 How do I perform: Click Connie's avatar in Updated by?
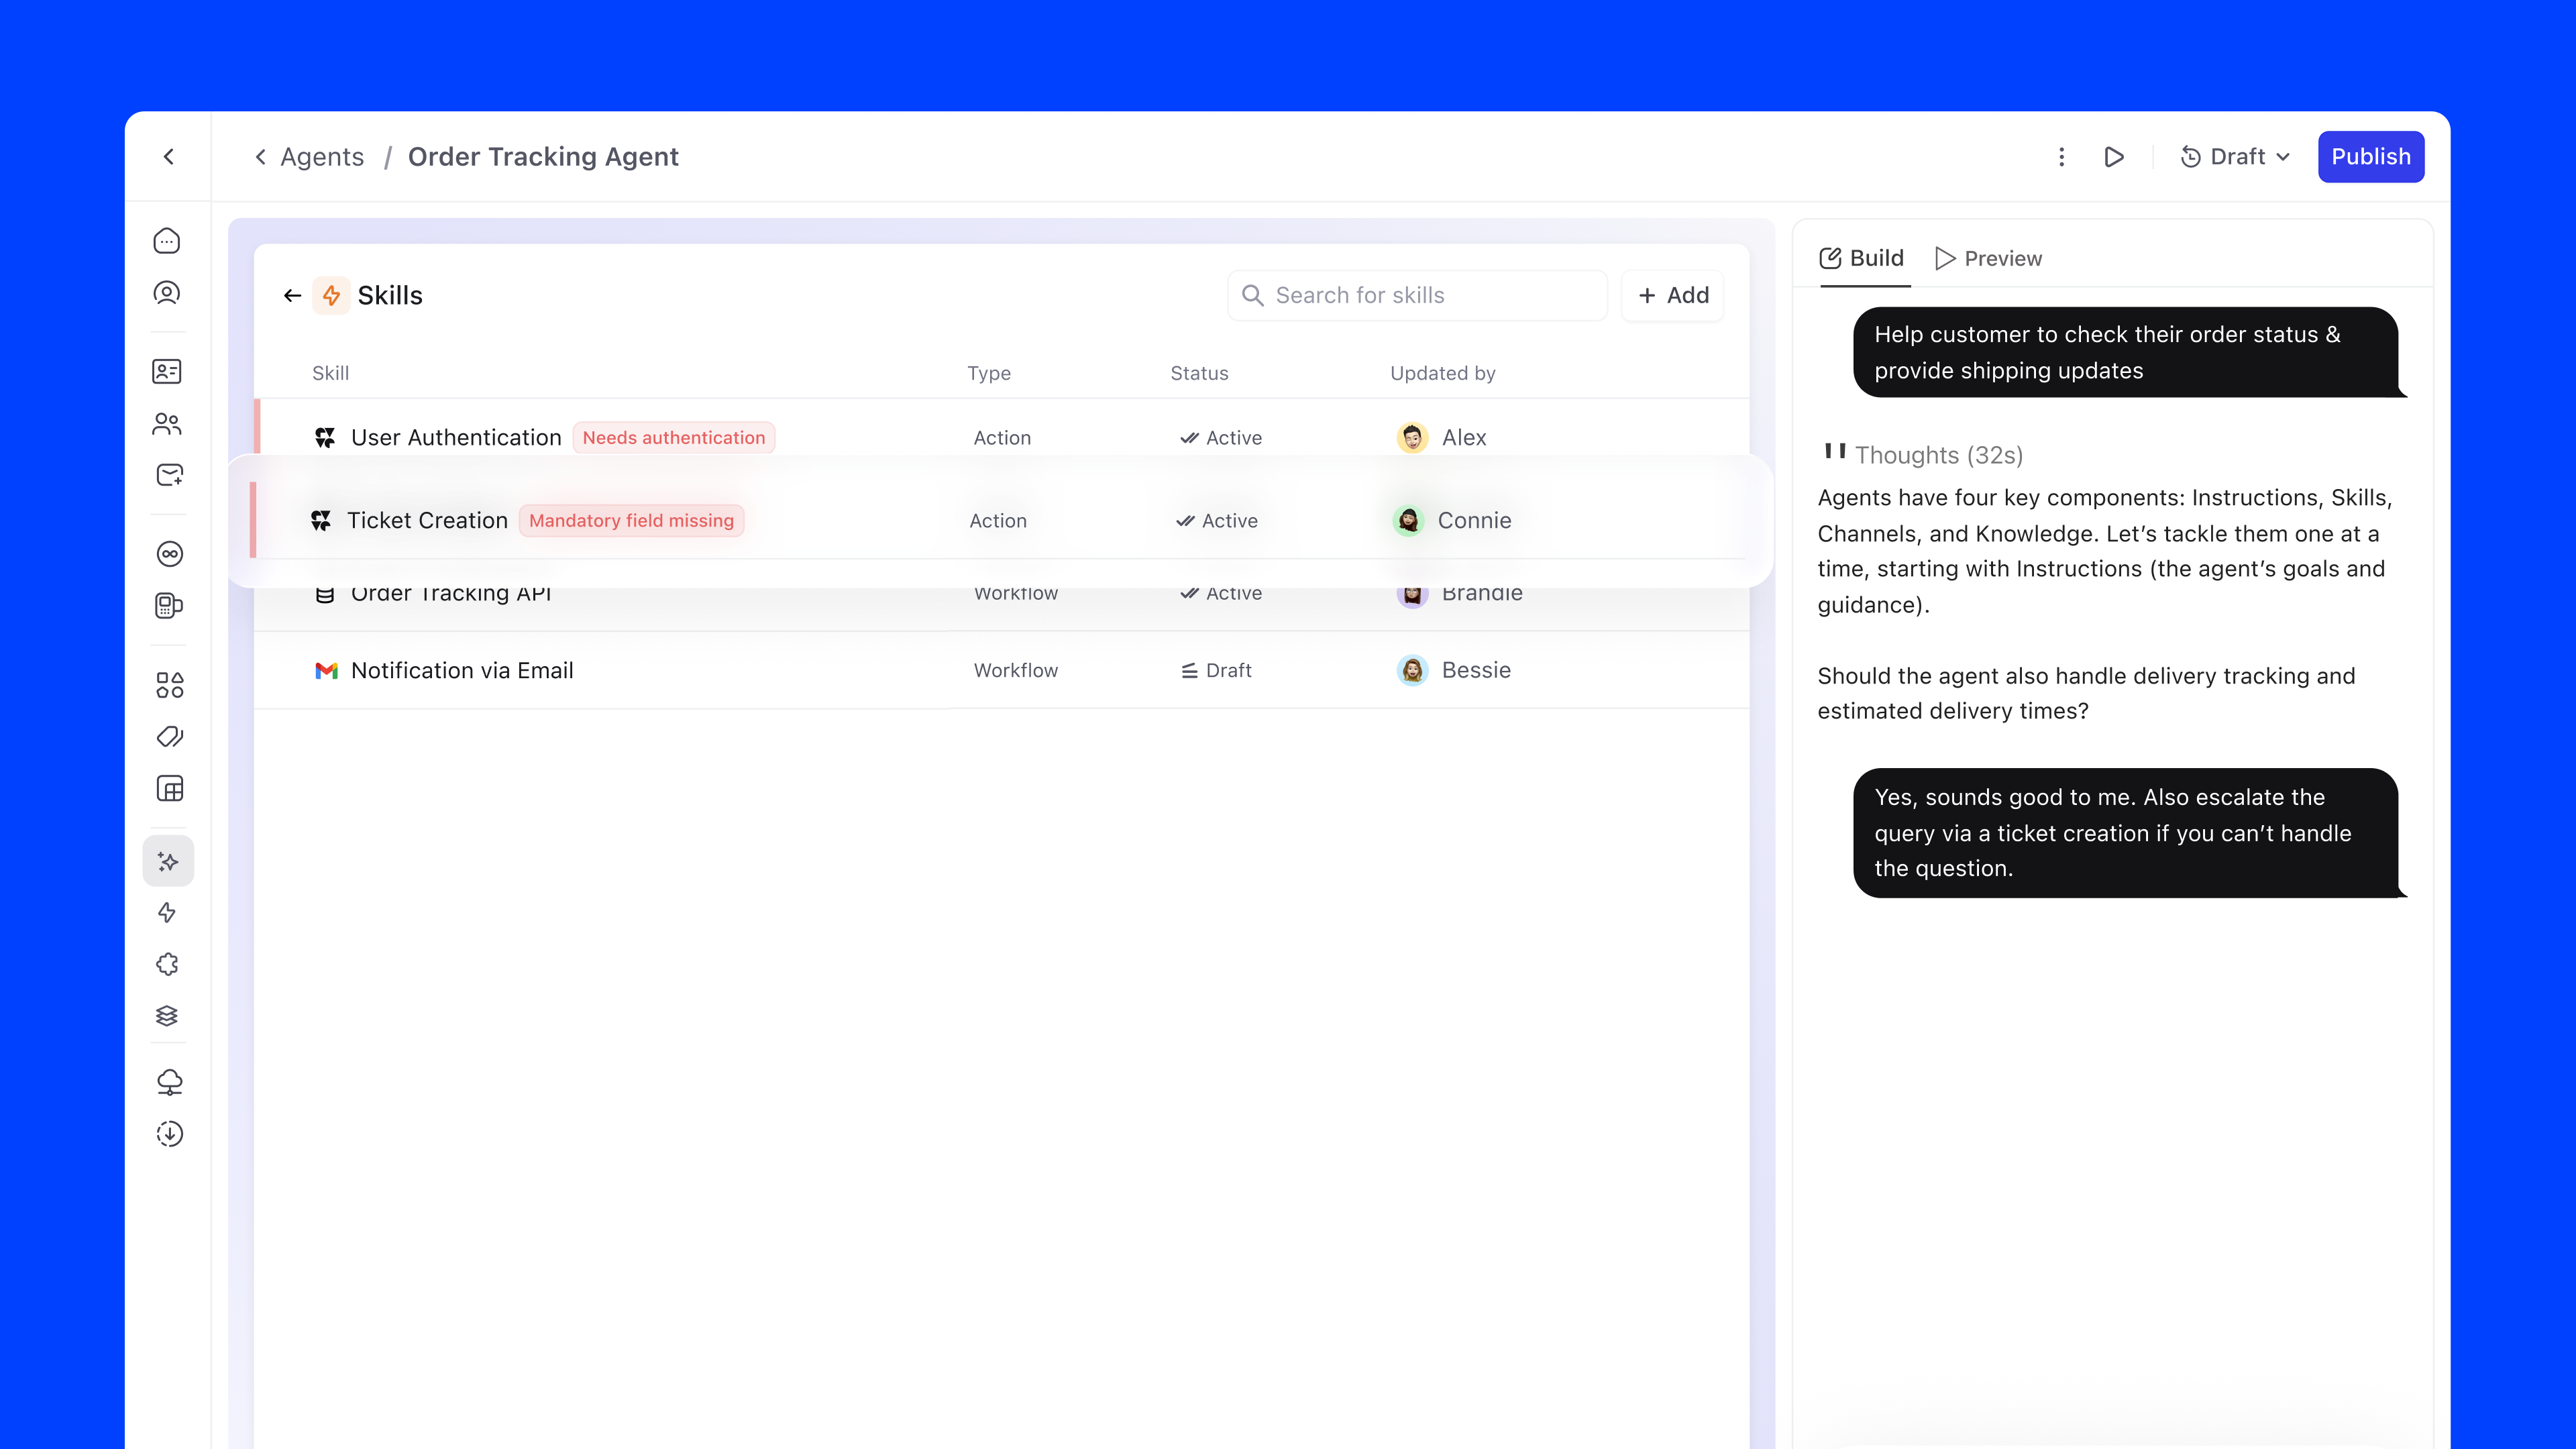pyautogui.click(x=1408, y=521)
